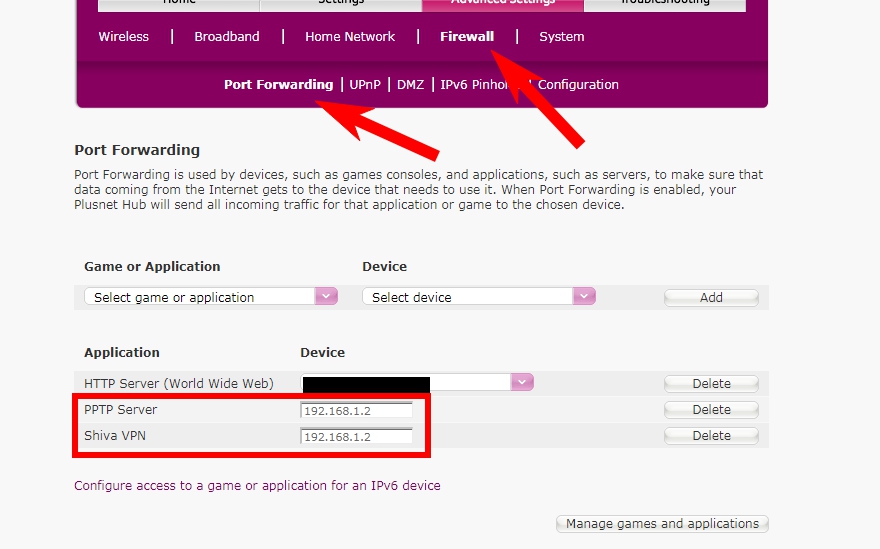Open the IPv6 device configuration link
Image resolution: width=880 pixels, height=549 pixels.
point(257,486)
